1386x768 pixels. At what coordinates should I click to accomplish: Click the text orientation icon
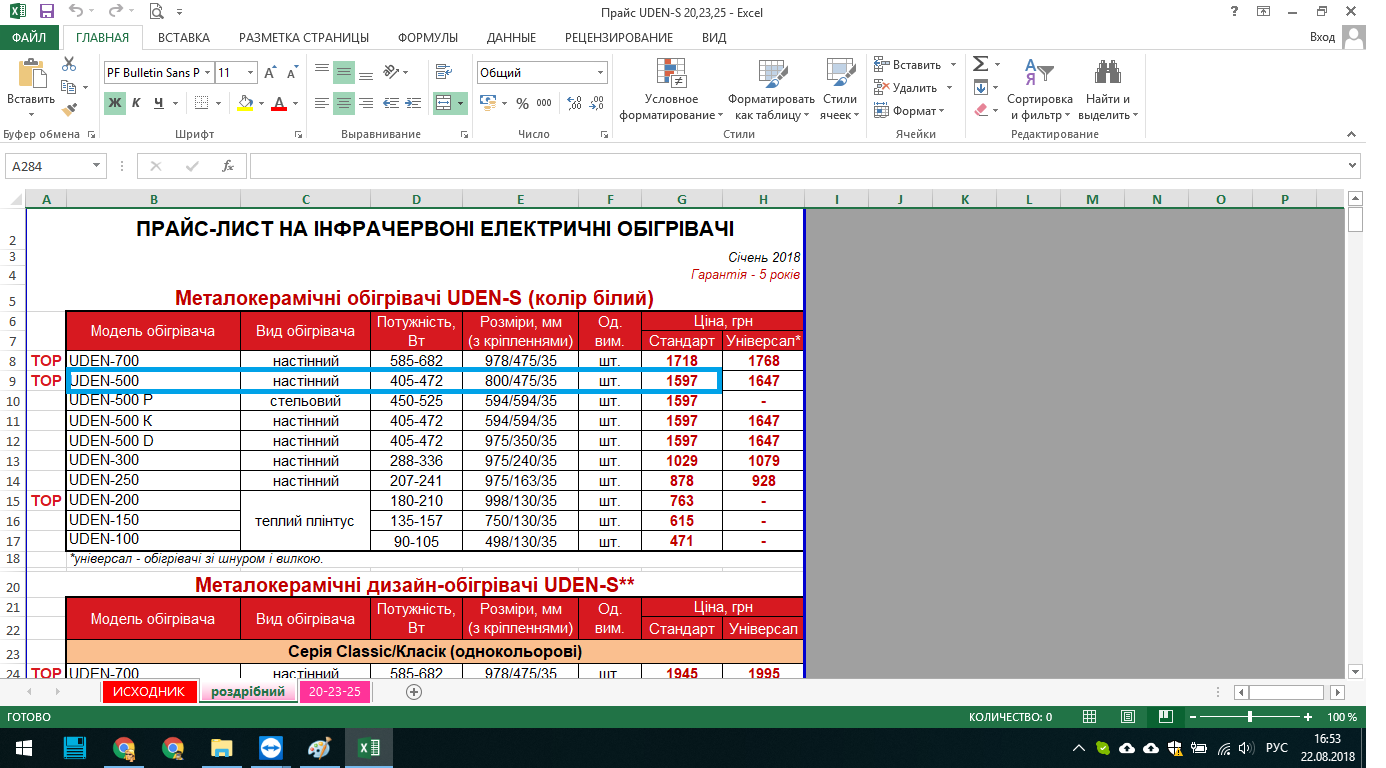tap(392, 73)
